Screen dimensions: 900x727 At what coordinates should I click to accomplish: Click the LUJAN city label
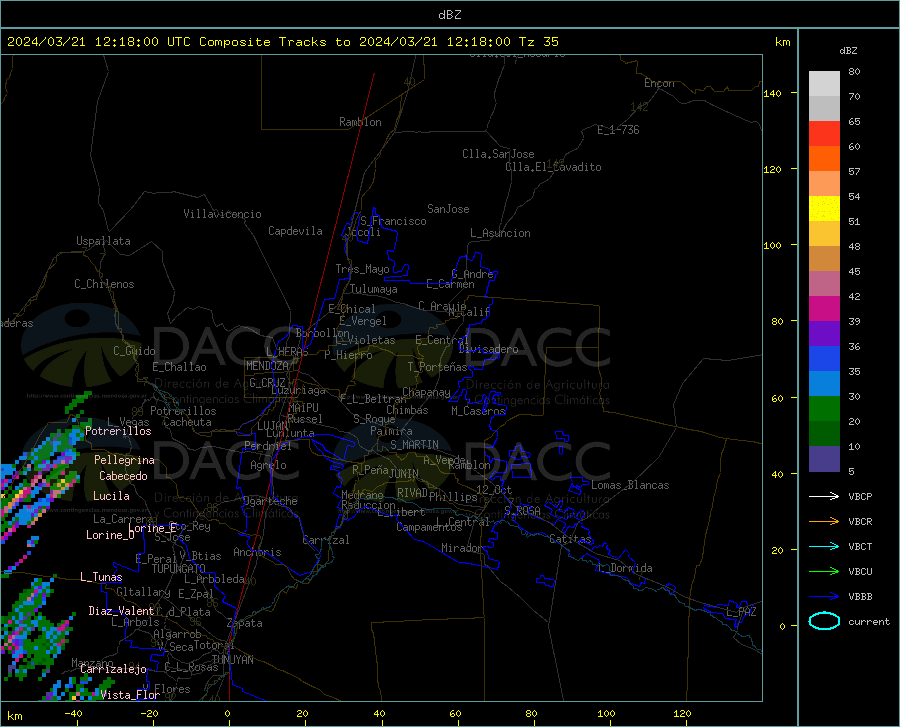(272, 426)
